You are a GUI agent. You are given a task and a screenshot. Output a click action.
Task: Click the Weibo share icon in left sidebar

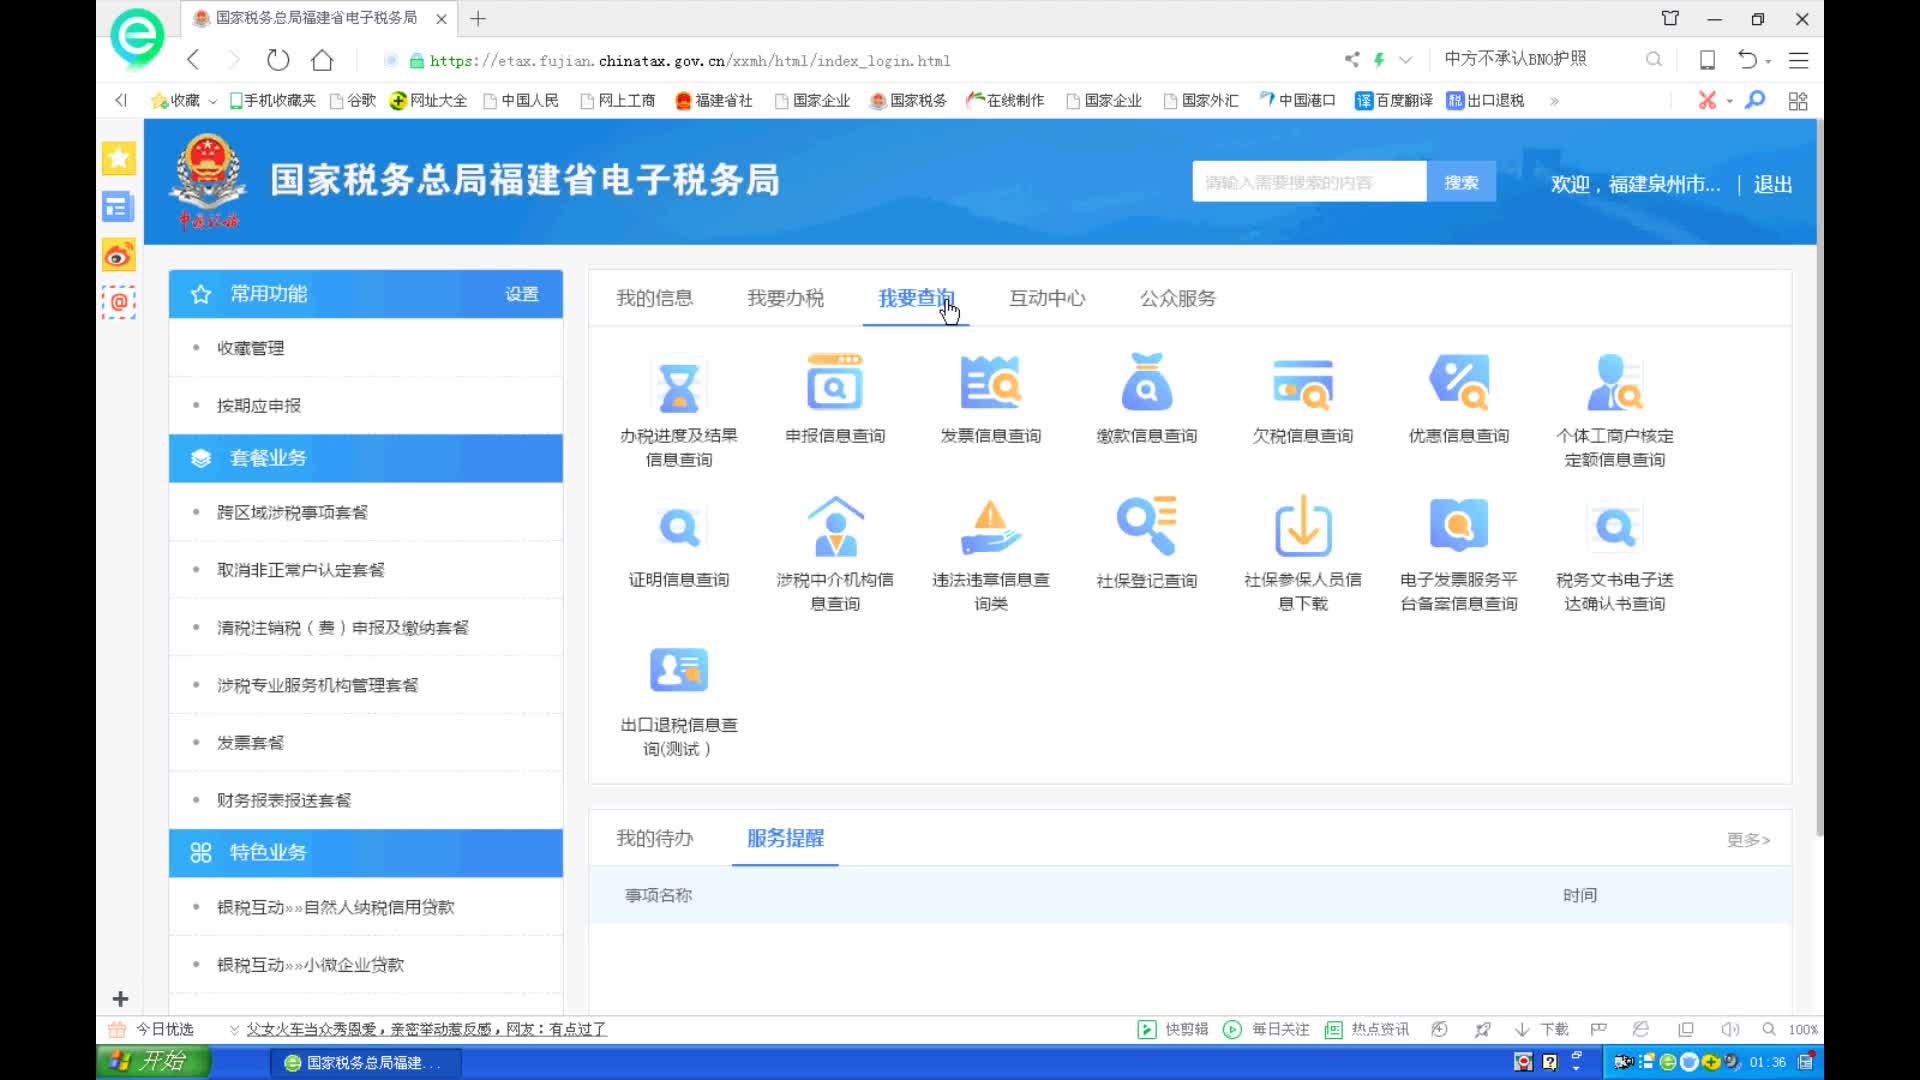click(118, 255)
